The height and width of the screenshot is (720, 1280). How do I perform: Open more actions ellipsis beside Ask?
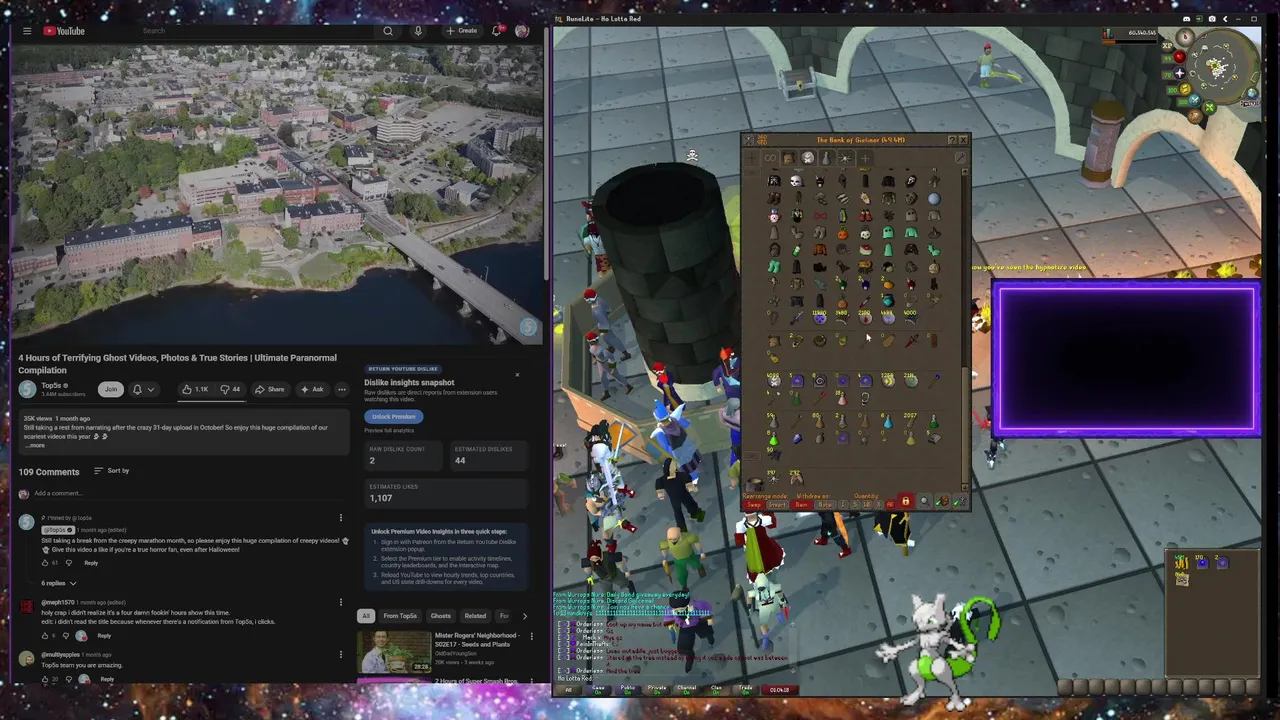pos(342,389)
